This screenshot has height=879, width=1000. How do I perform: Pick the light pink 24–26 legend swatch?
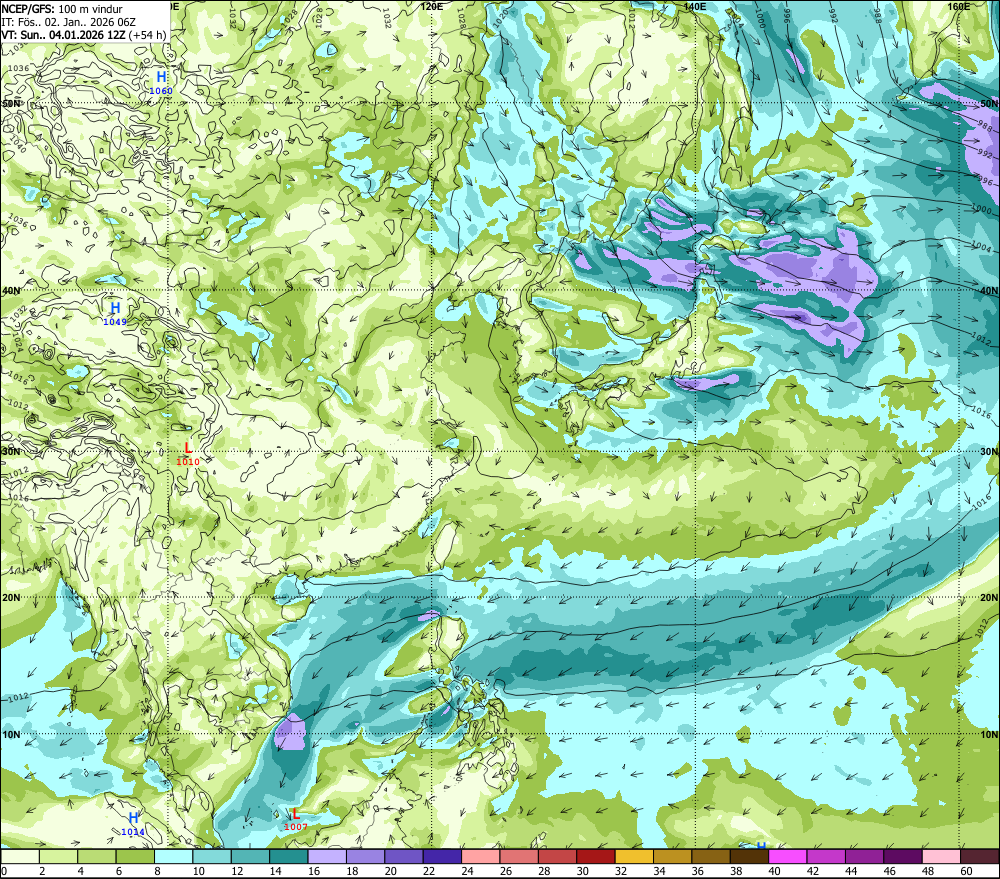[481, 856]
